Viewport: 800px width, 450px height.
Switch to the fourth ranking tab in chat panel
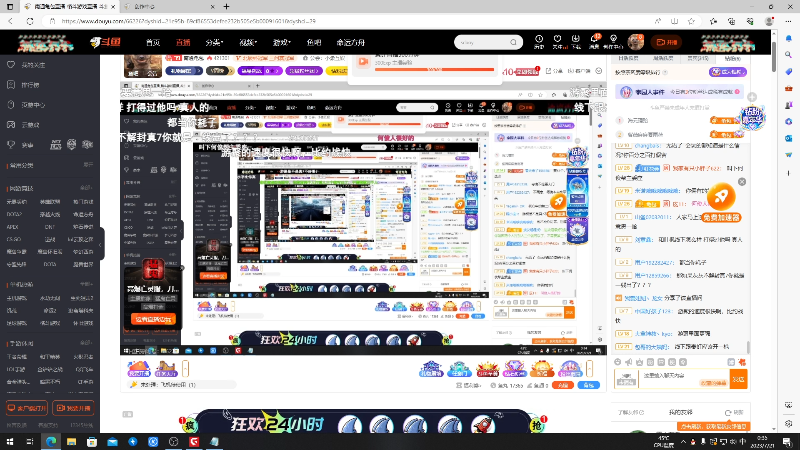click(732, 58)
